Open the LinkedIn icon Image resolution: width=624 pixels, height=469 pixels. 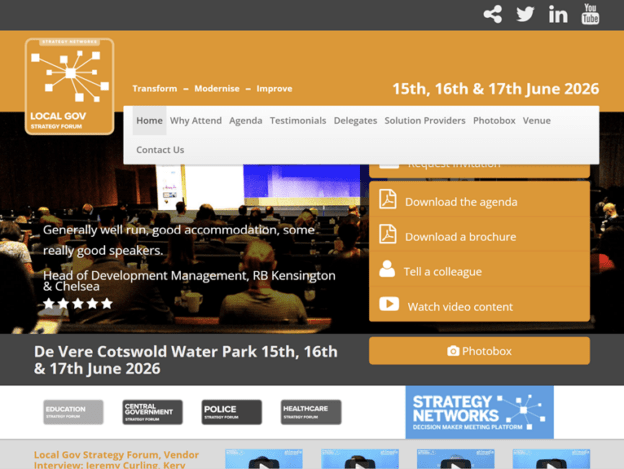tap(558, 14)
